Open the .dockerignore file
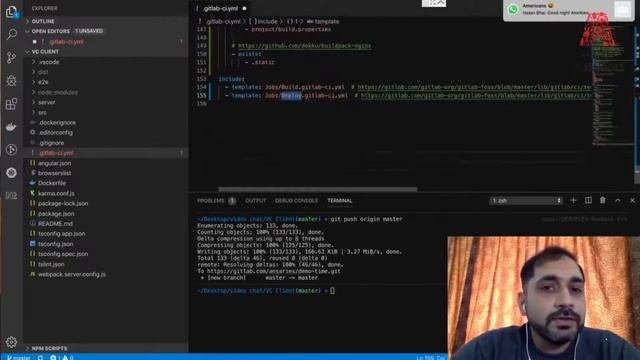Screen dimensions: 640x360 coord(57,122)
